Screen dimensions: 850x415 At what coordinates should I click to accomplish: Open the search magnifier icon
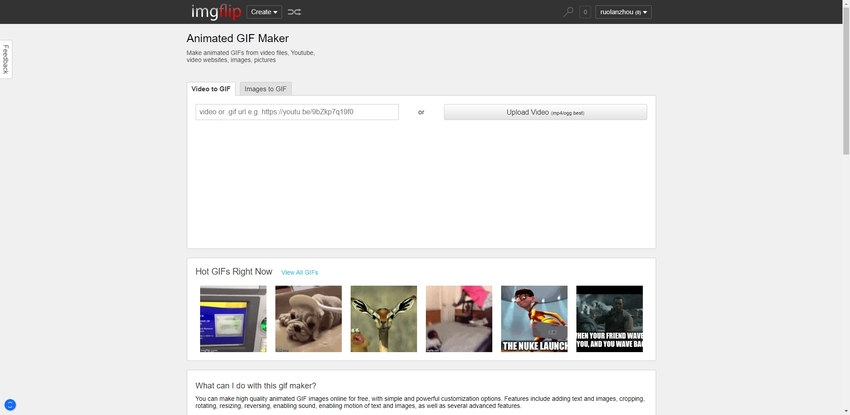coord(568,12)
